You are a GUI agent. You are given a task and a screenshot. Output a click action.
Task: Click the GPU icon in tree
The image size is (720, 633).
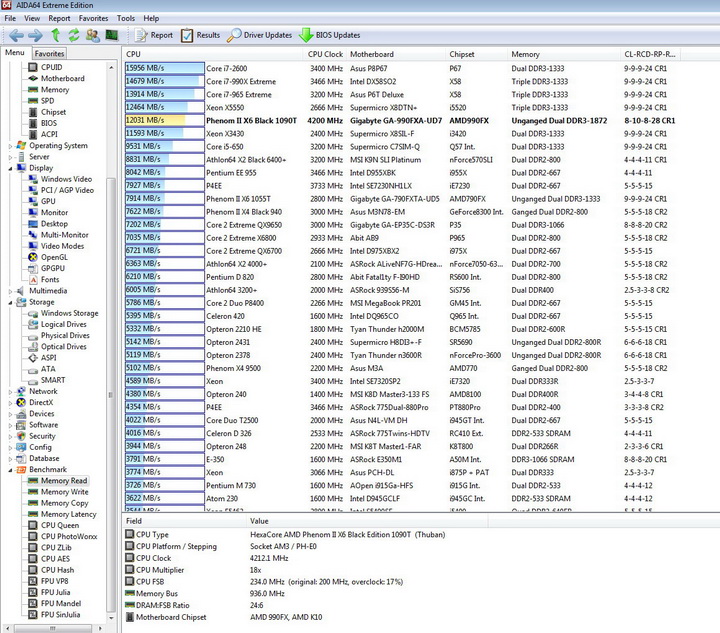pyautogui.click(x=33, y=201)
